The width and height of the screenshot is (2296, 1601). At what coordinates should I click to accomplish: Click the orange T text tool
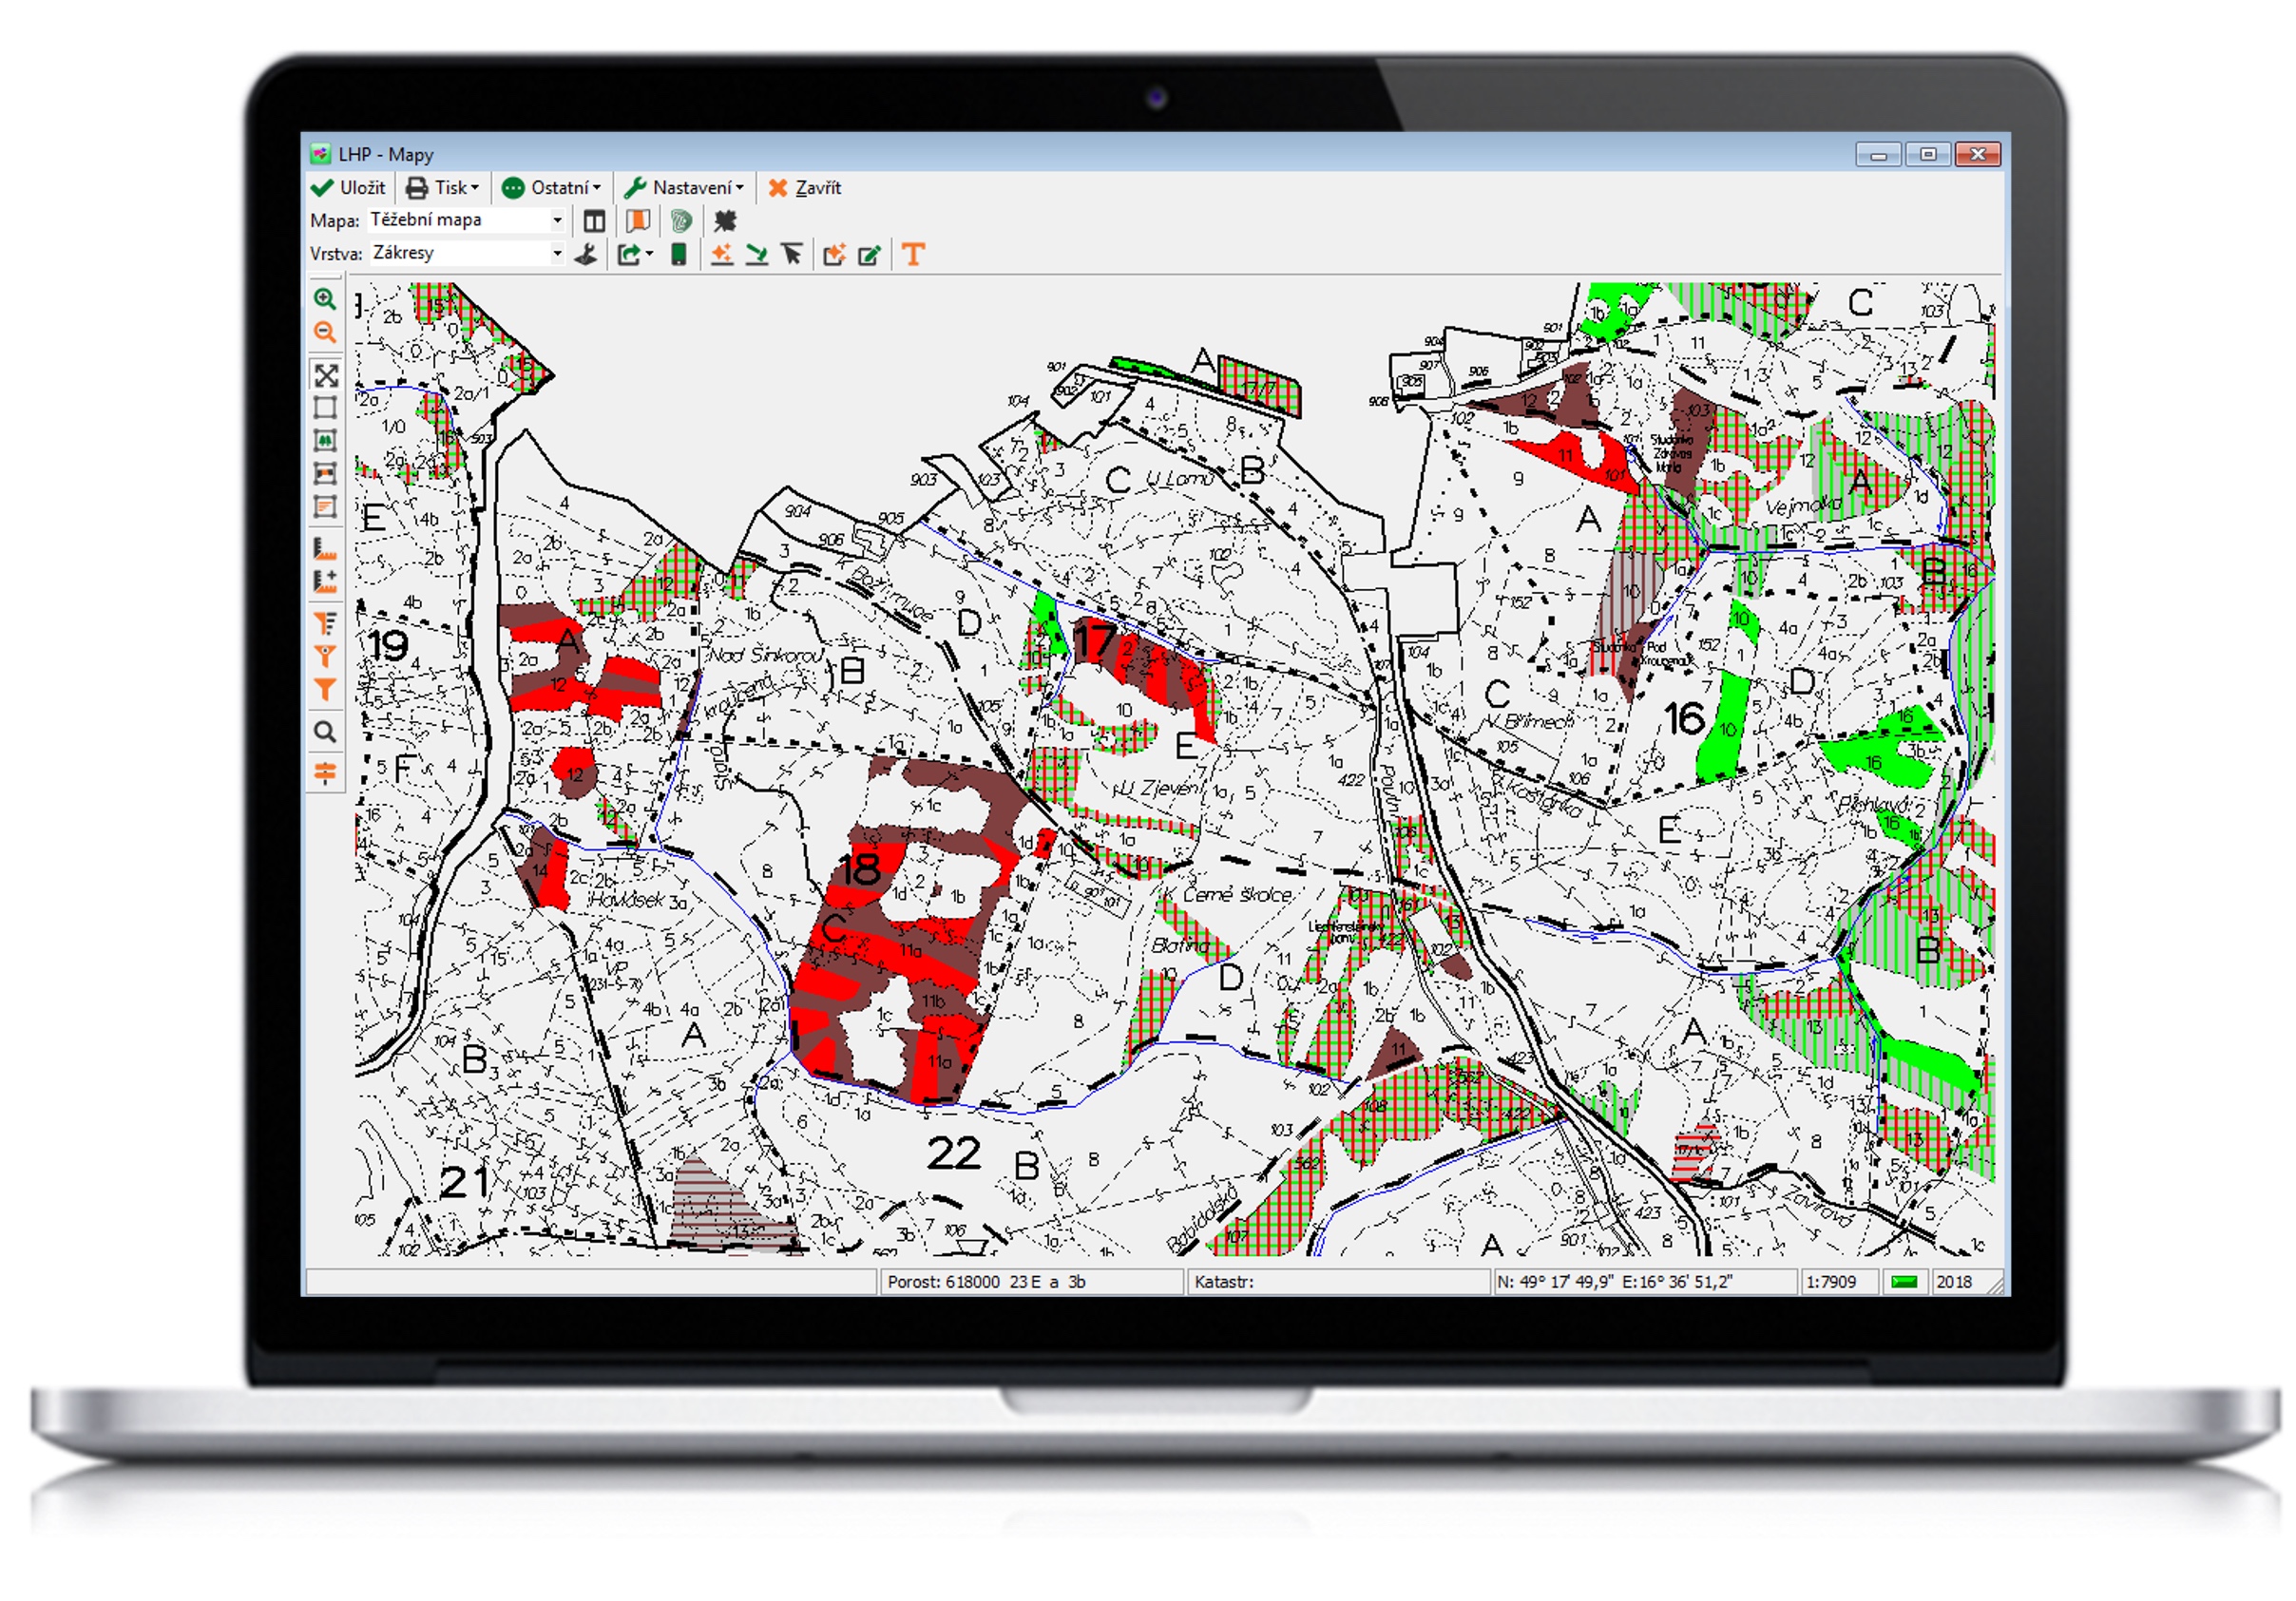[912, 254]
